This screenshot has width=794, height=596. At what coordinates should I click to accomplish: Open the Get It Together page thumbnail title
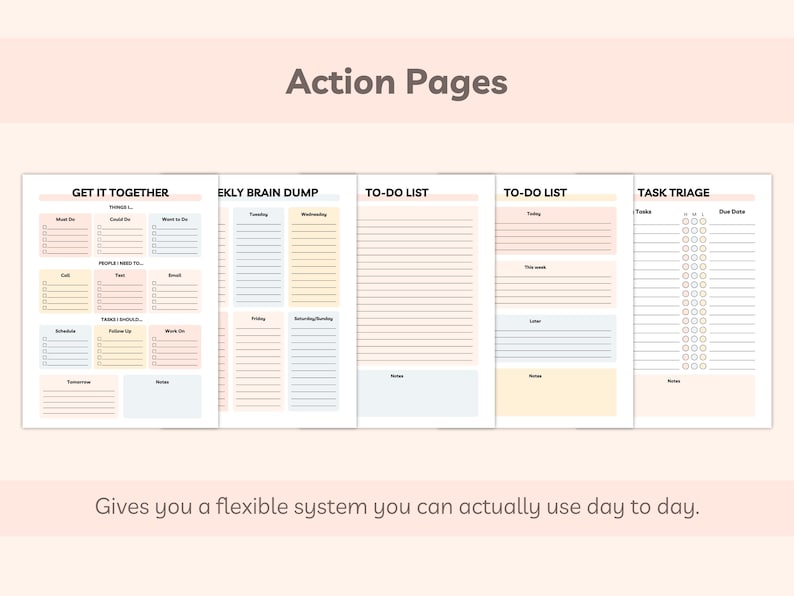[x=120, y=192]
